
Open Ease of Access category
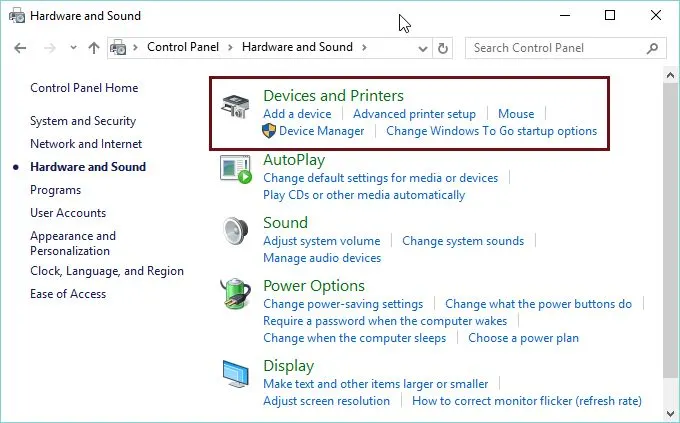click(x=68, y=294)
